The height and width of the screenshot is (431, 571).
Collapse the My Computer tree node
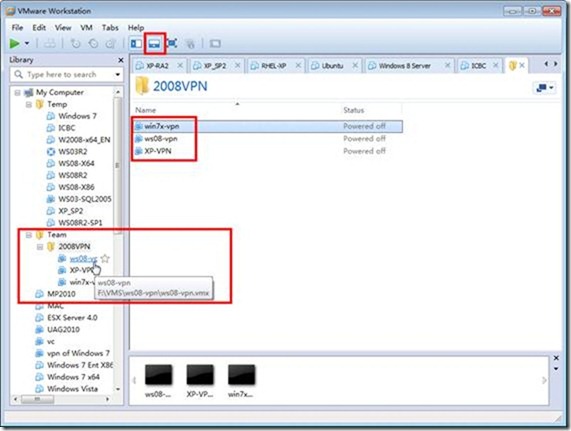[x=17, y=93]
